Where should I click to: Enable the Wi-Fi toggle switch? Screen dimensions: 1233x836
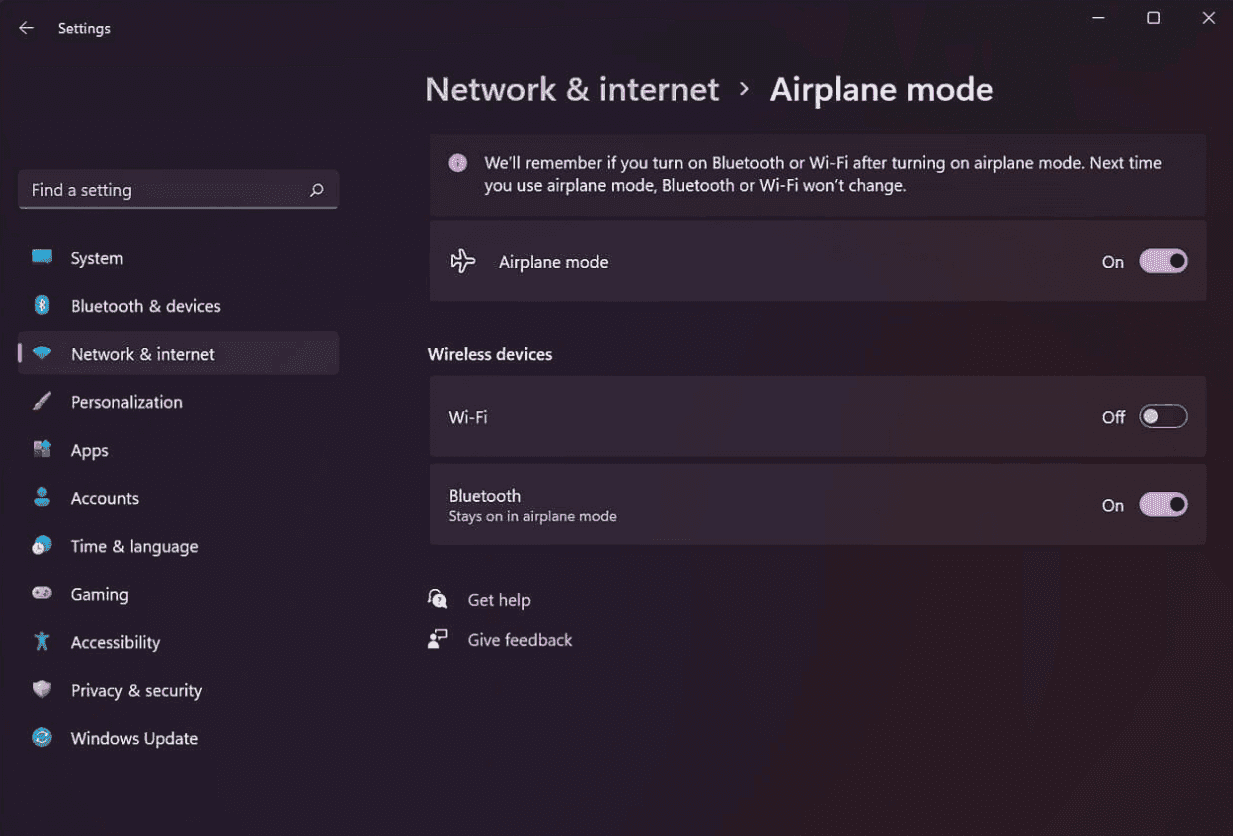[1163, 417]
